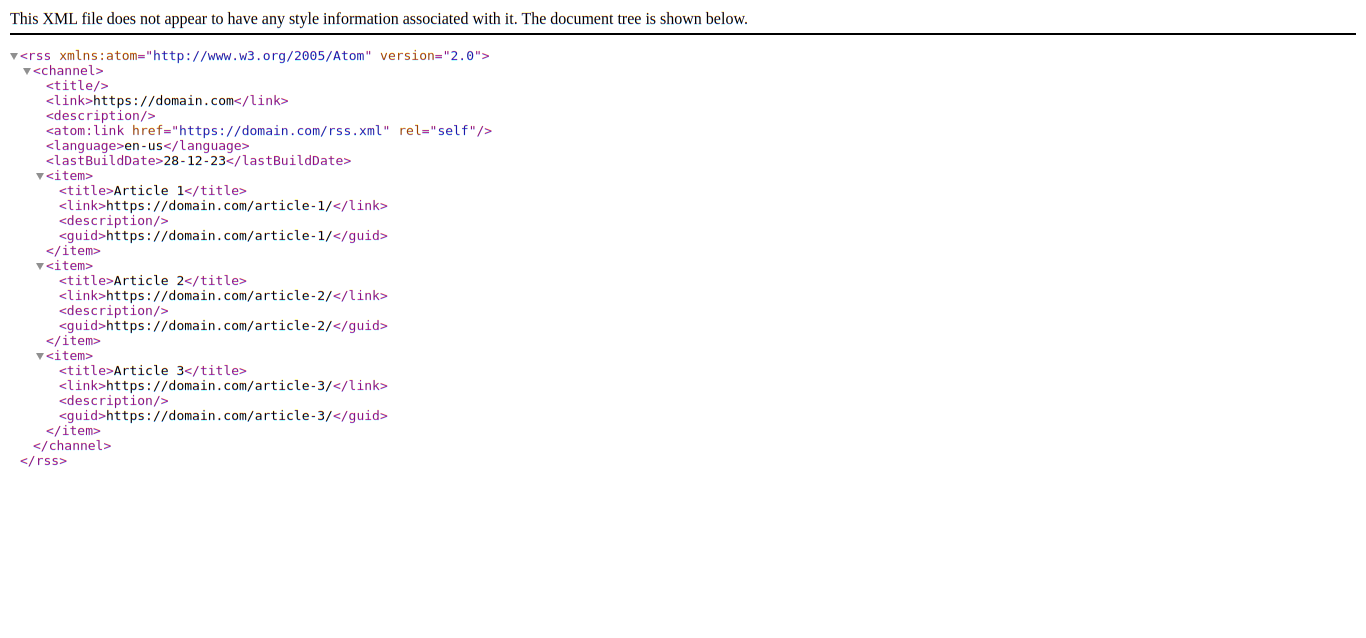Click the channel link https://domain.com text
Screen dimensions: 1366x638
pyautogui.click(x=163, y=101)
